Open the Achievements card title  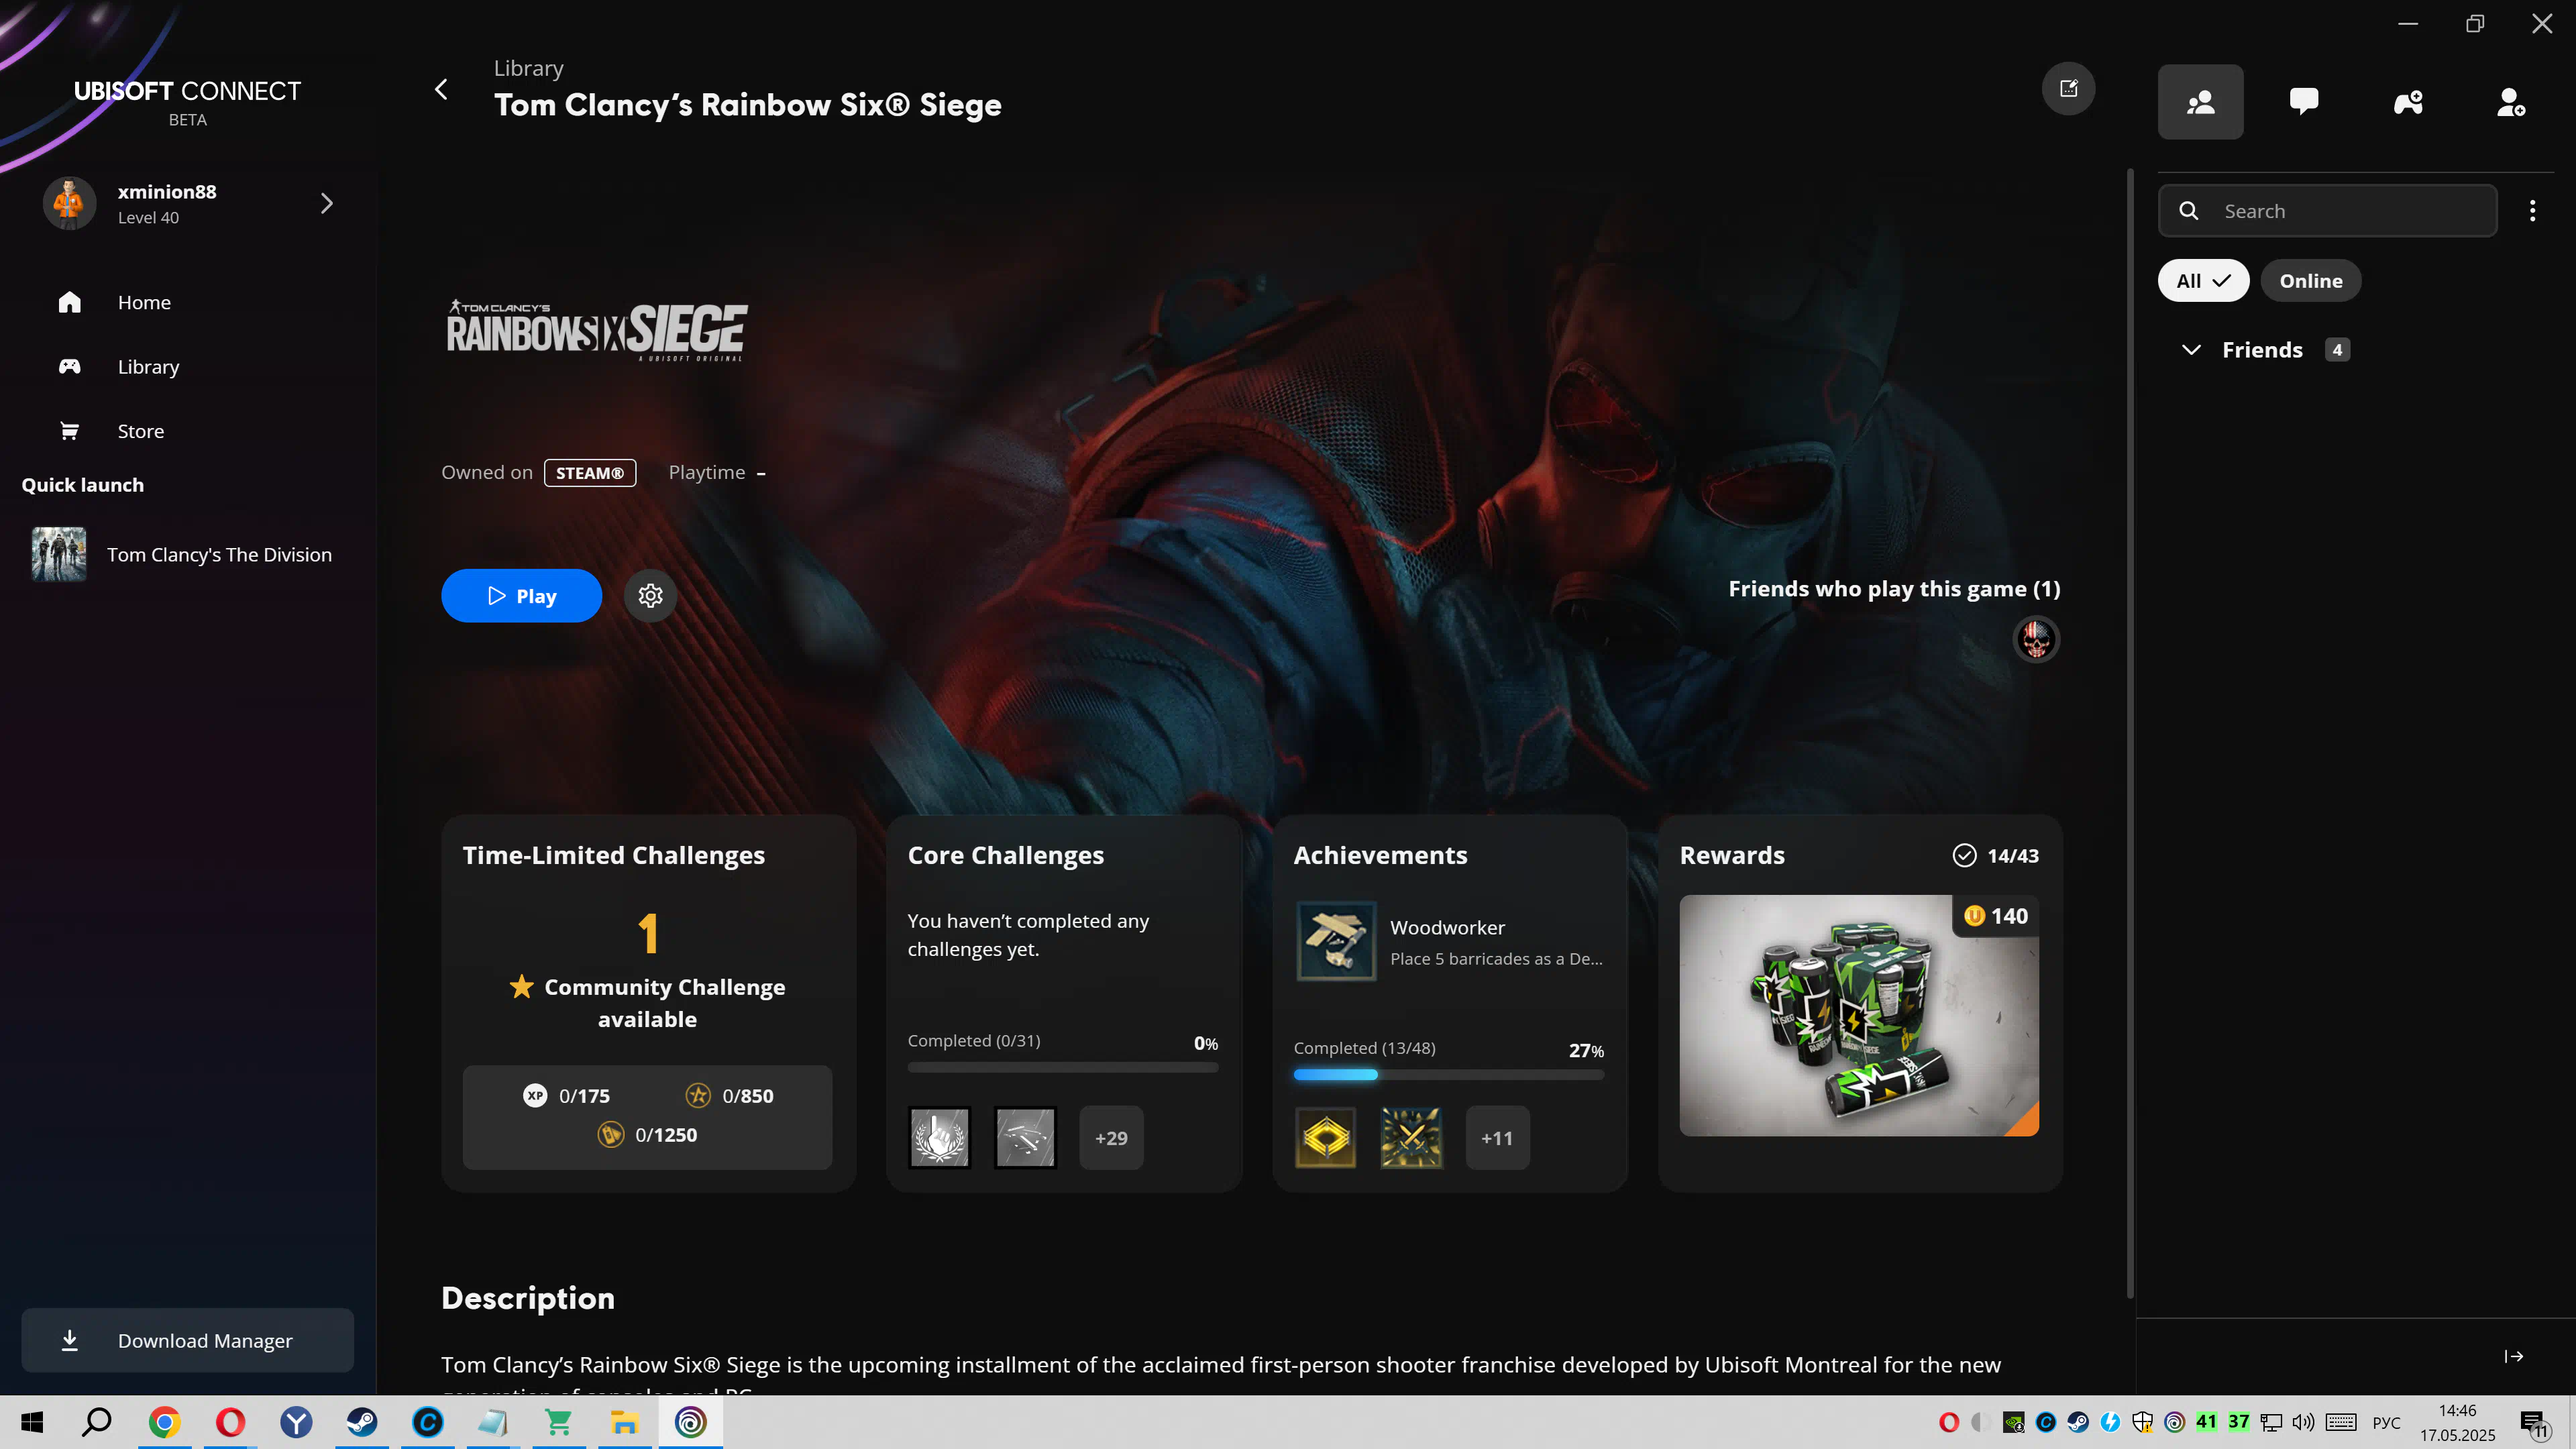coord(1380,855)
